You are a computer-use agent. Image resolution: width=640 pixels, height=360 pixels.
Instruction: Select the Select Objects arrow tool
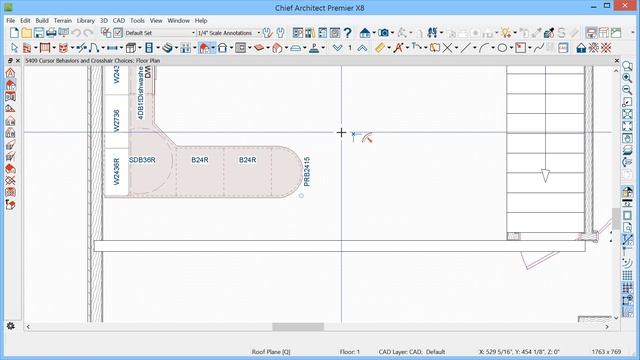14,48
